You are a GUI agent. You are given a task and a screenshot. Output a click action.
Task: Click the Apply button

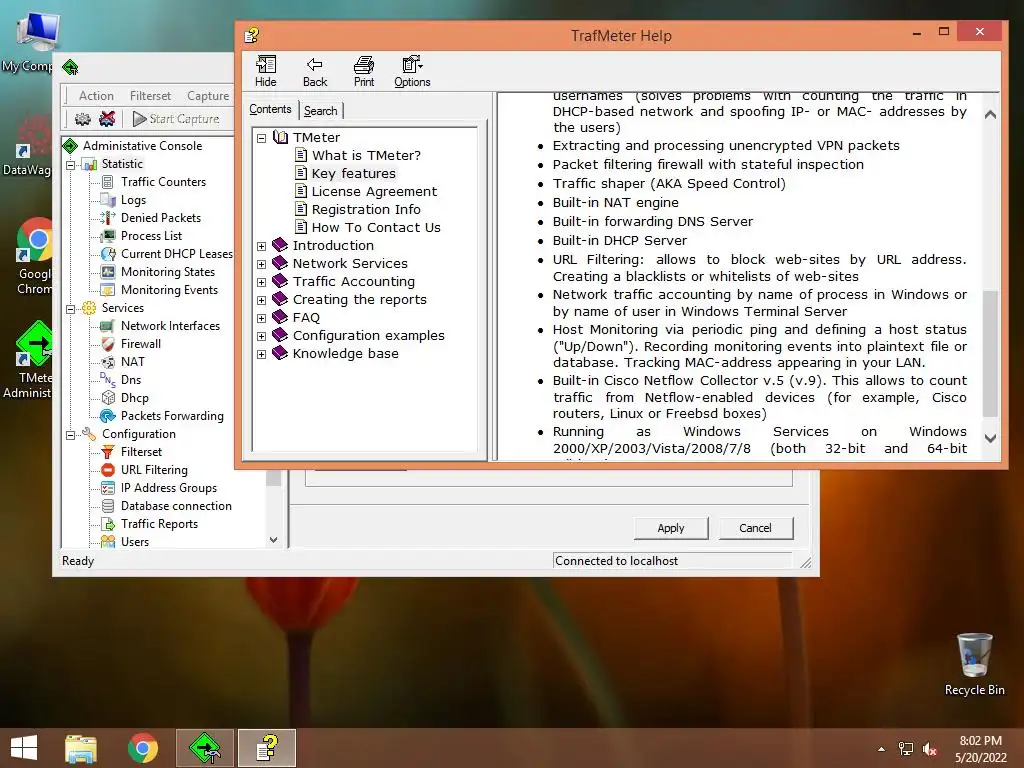coord(671,528)
